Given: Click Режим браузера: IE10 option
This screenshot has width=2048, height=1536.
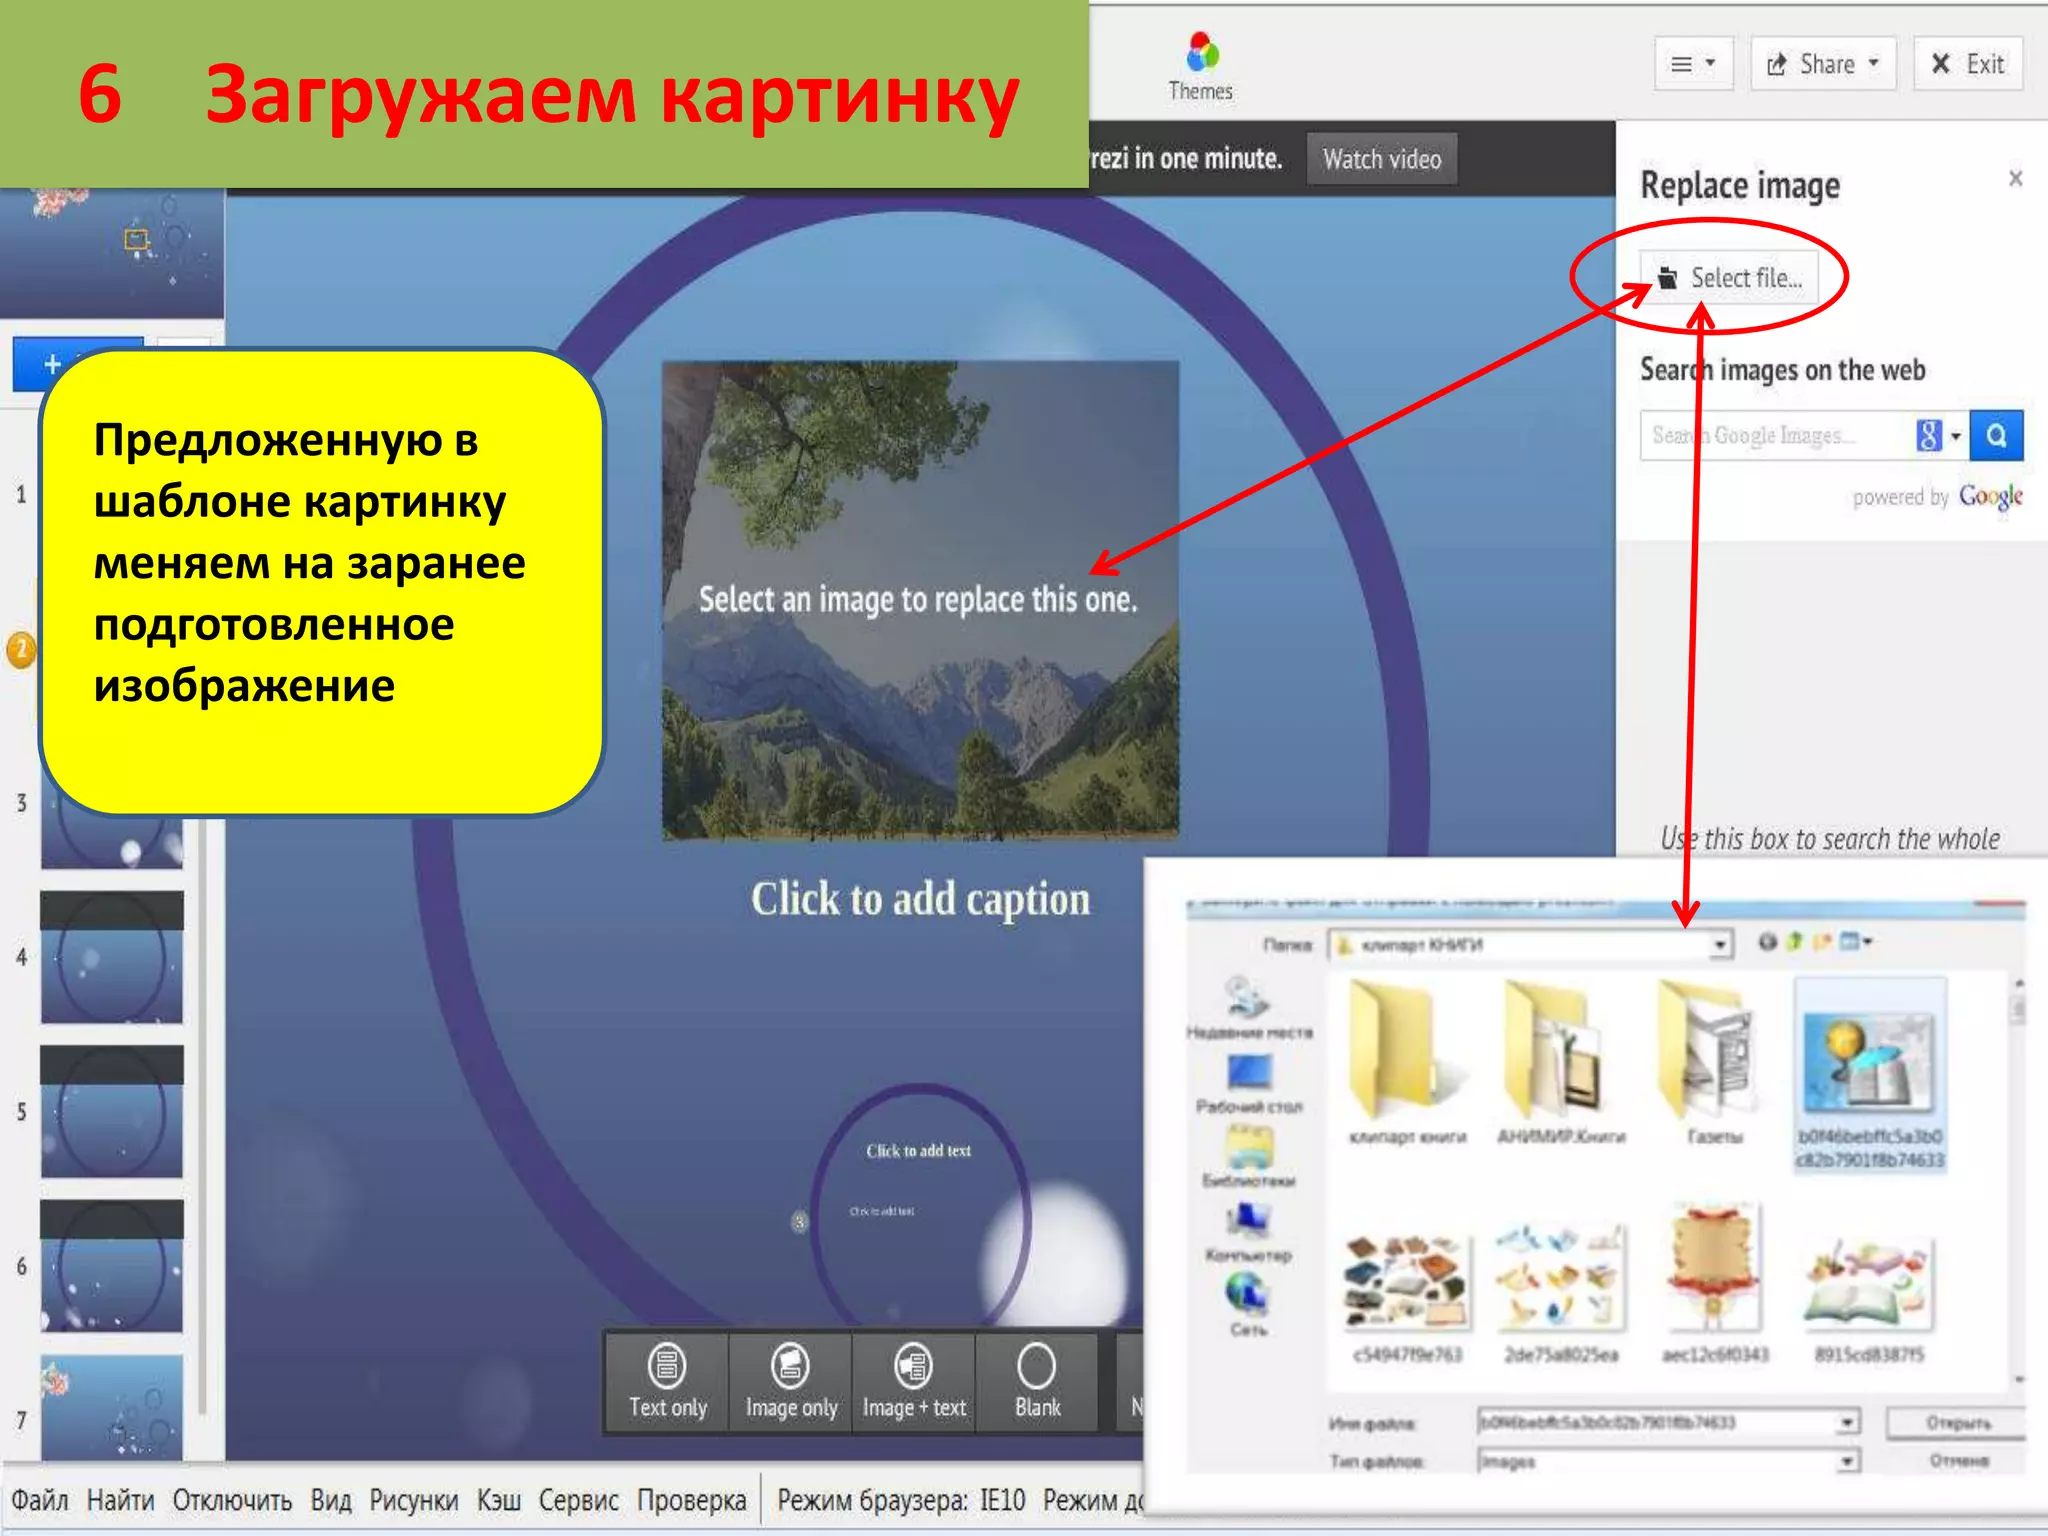Looking at the screenshot, I should click(902, 1500).
